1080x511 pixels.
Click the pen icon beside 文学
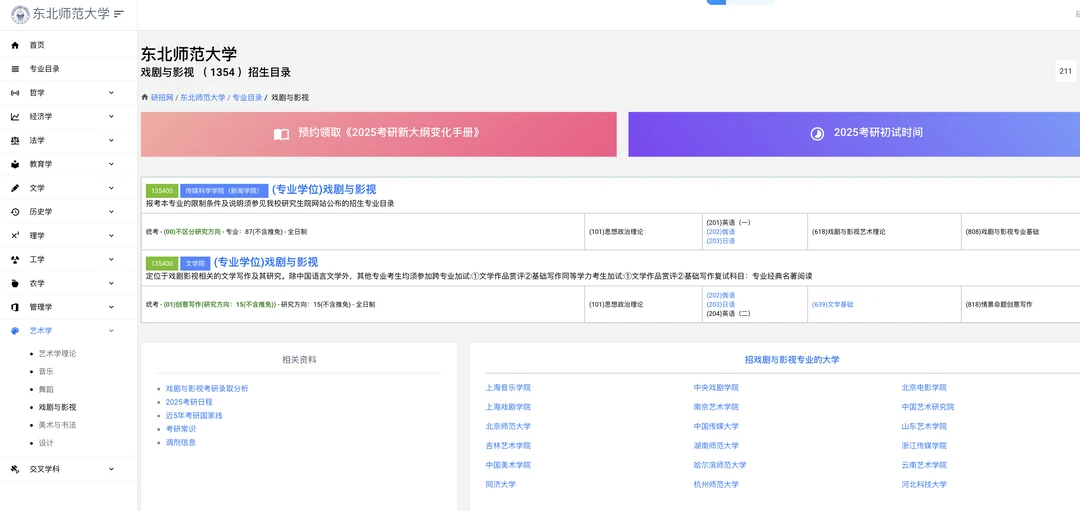click(x=15, y=188)
